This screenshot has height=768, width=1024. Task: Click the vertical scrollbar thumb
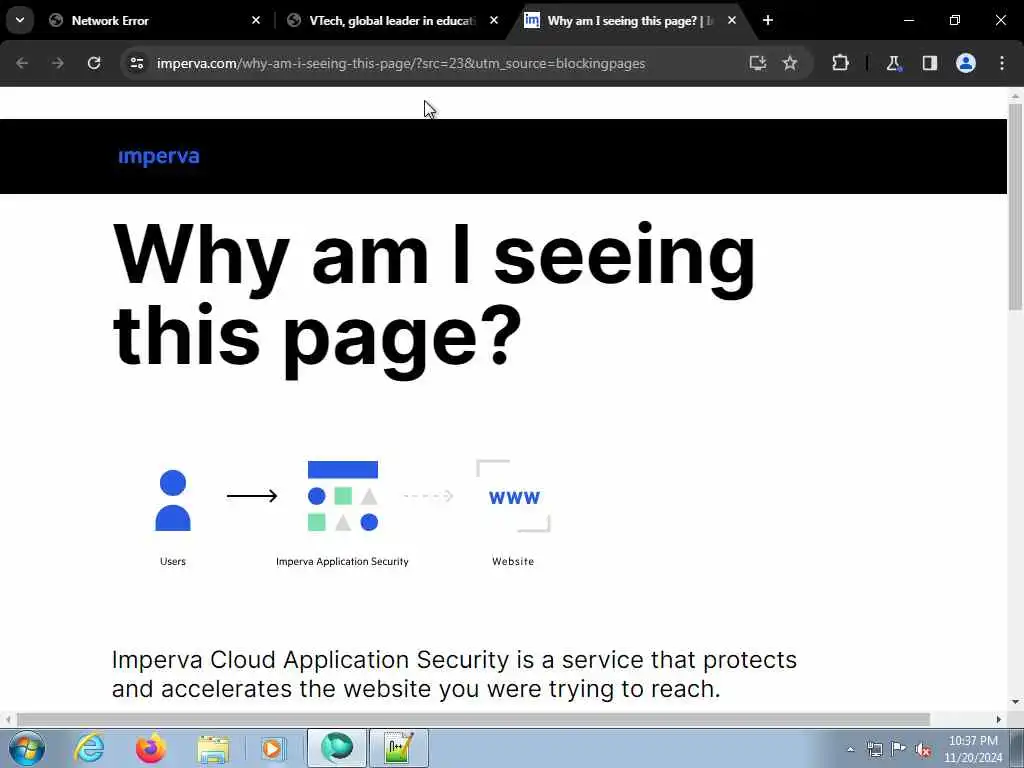[1016, 206]
